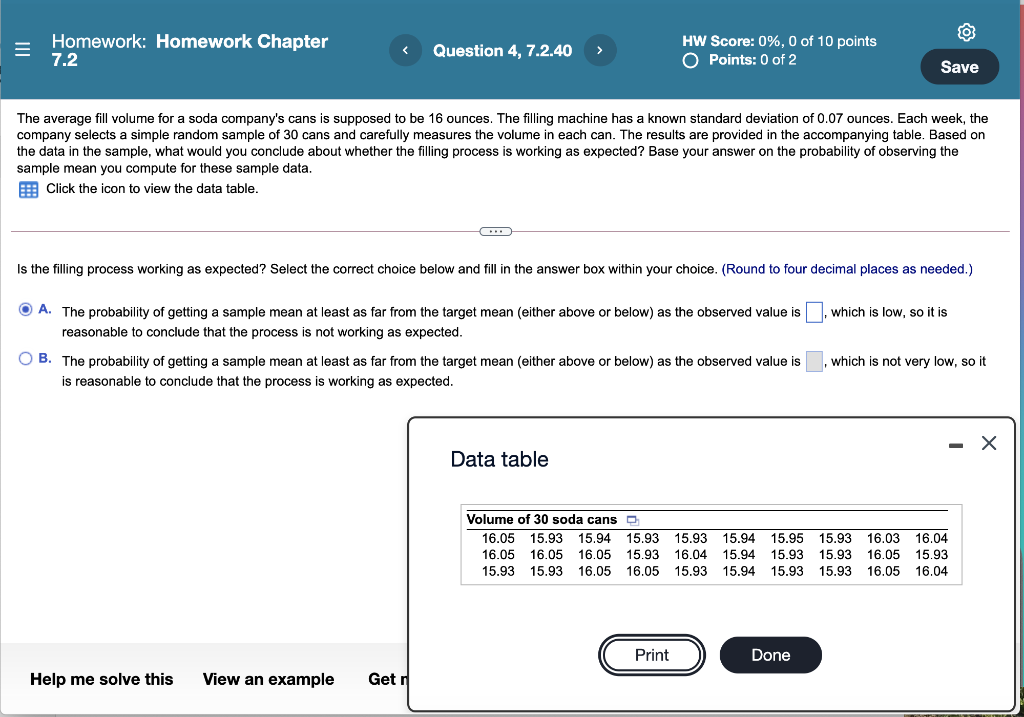Select answer choice B radio button

27,356
